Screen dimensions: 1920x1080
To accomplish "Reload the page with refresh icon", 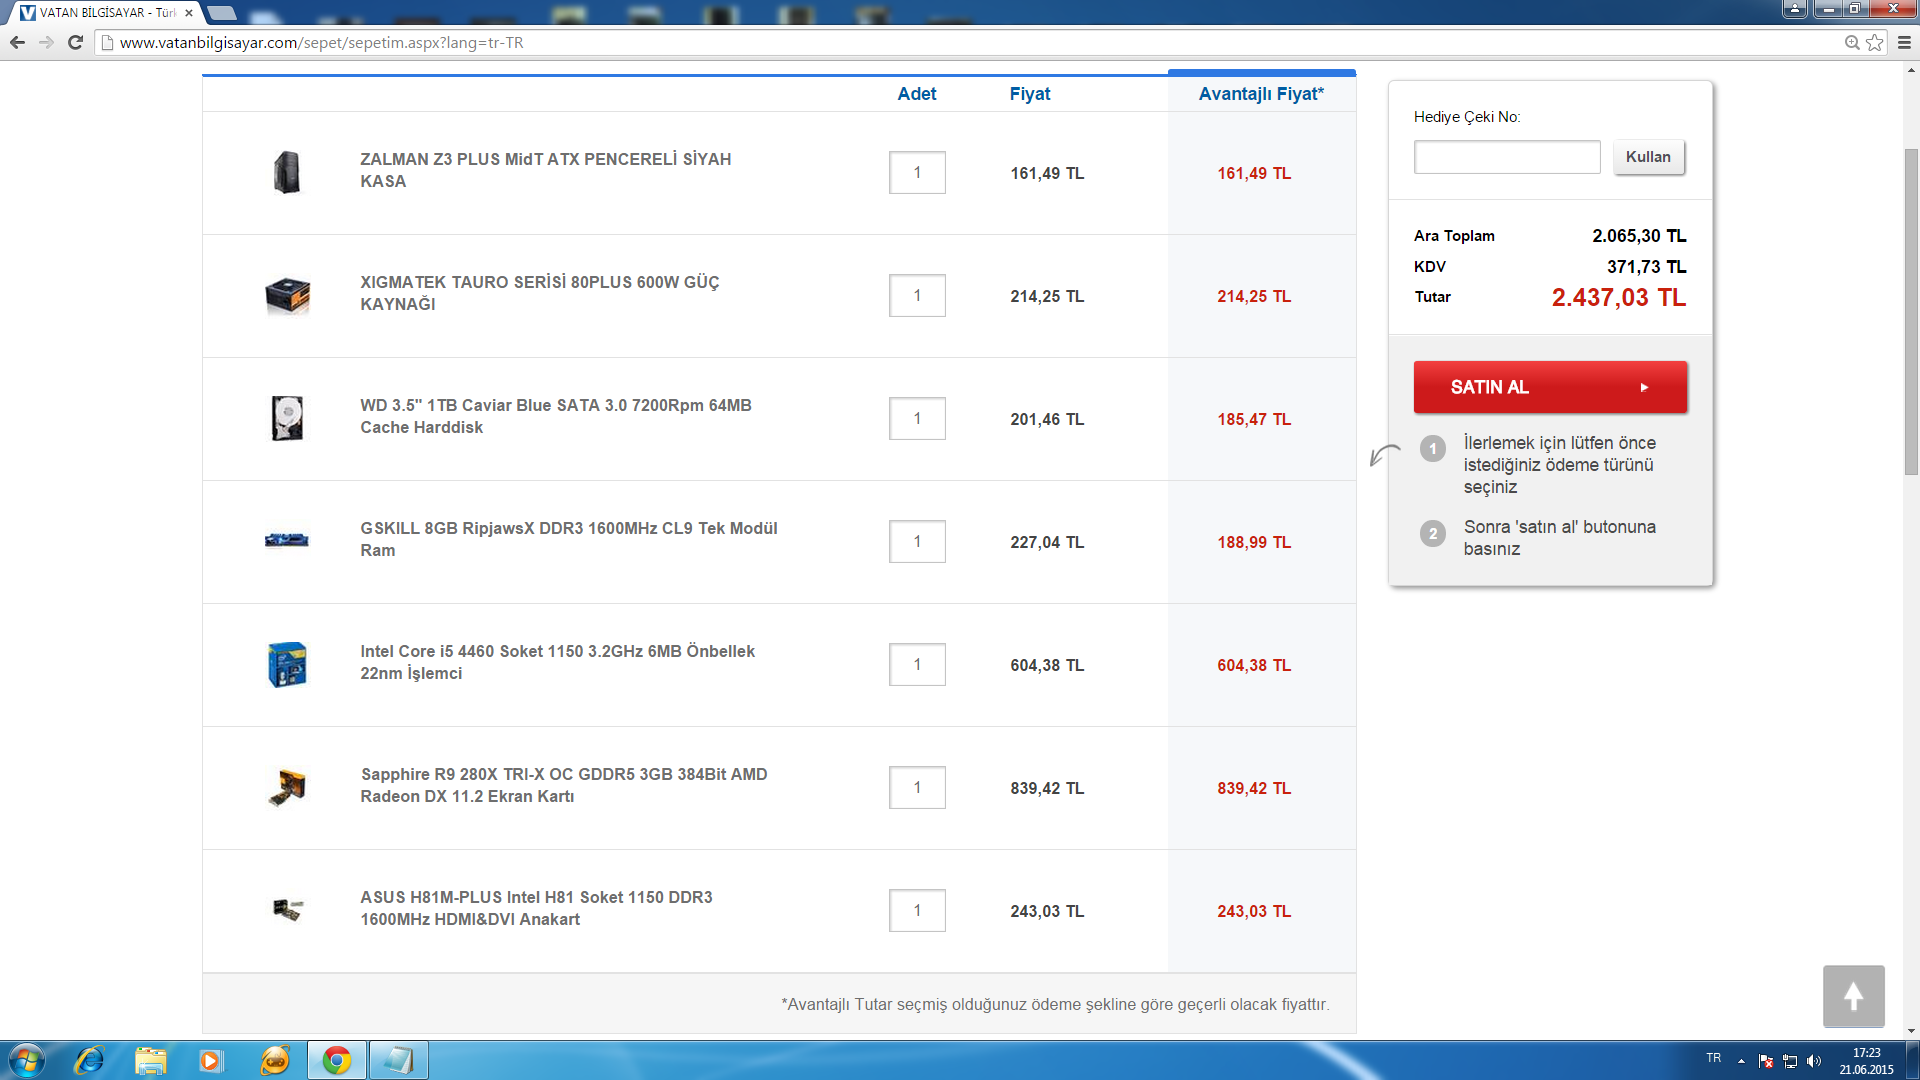I will 75,42.
